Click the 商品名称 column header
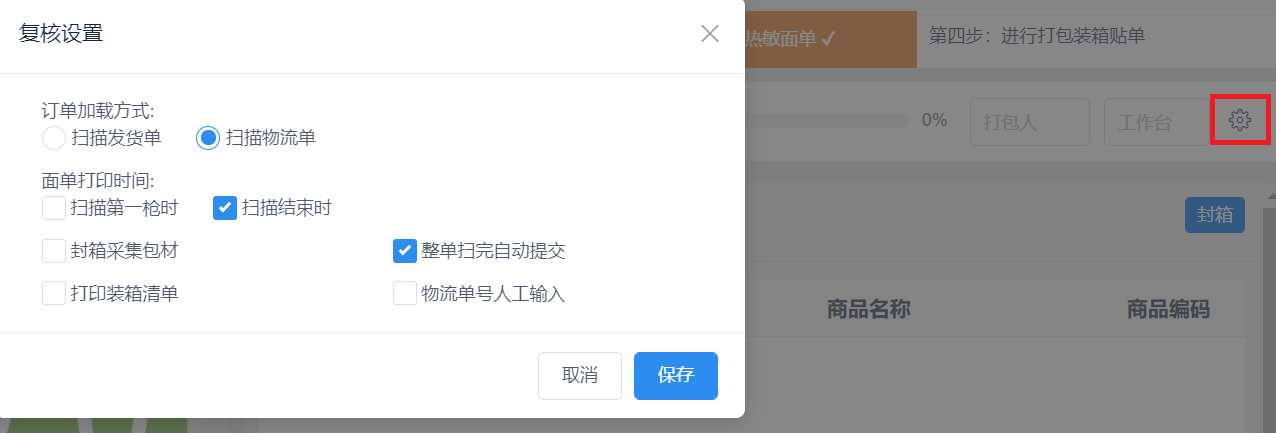Viewport: 1276px width, 433px height. tap(868, 309)
